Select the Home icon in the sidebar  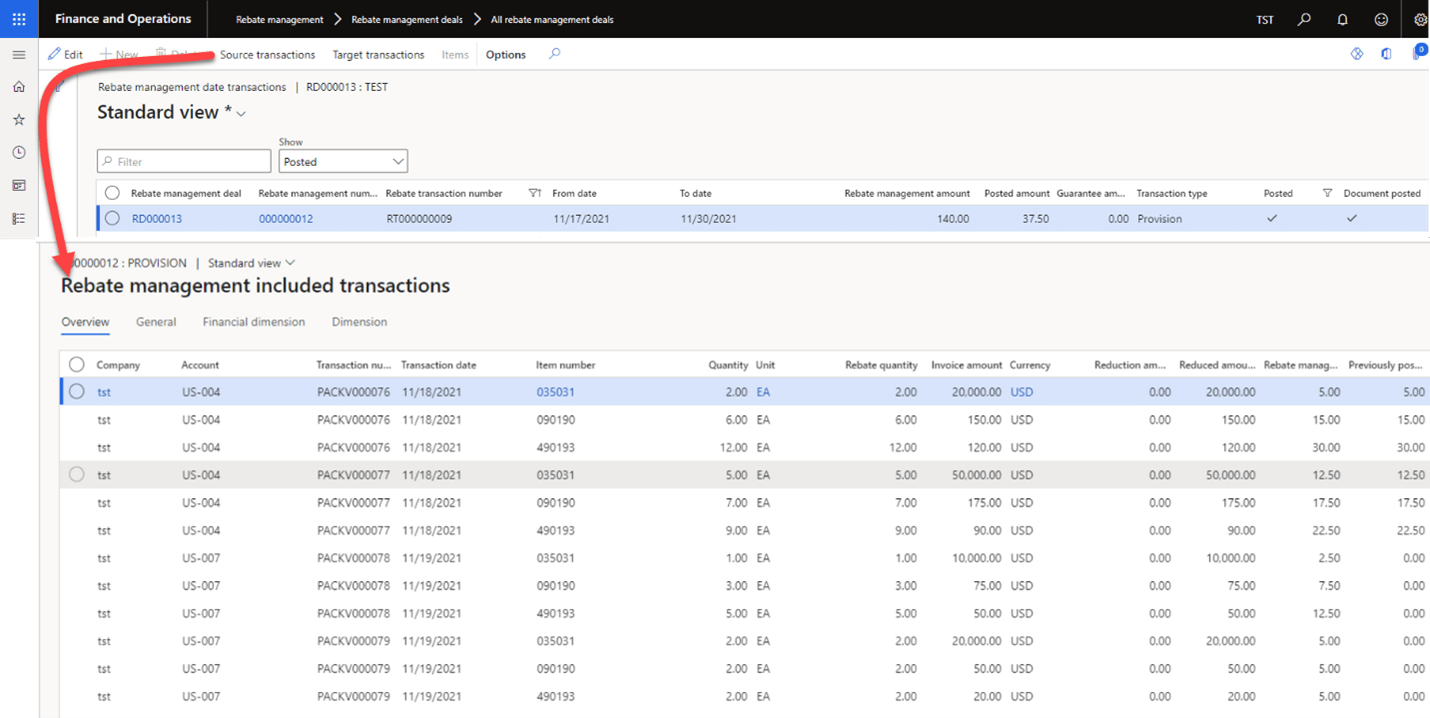(x=18, y=86)
